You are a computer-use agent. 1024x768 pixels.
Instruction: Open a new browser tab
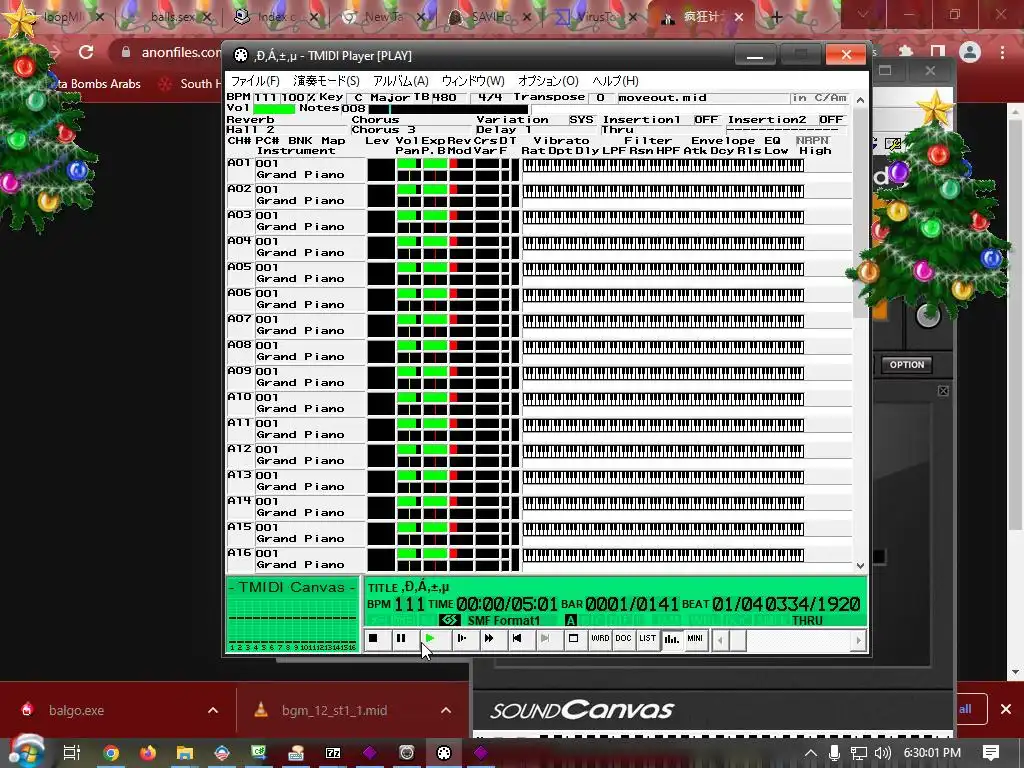point(776,18)
